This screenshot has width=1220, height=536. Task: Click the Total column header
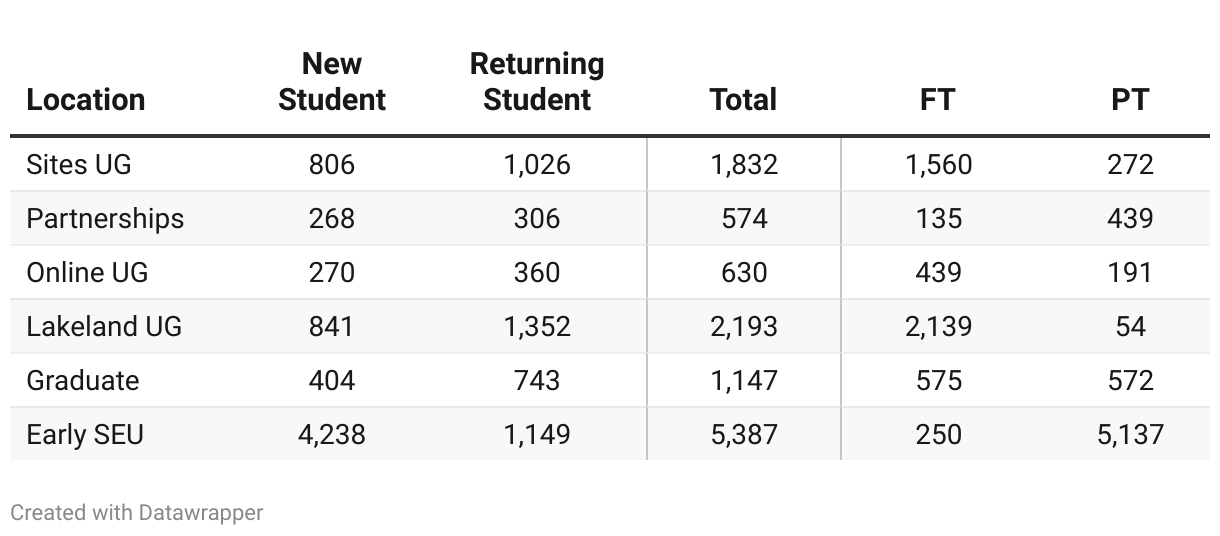coord(743,100)
